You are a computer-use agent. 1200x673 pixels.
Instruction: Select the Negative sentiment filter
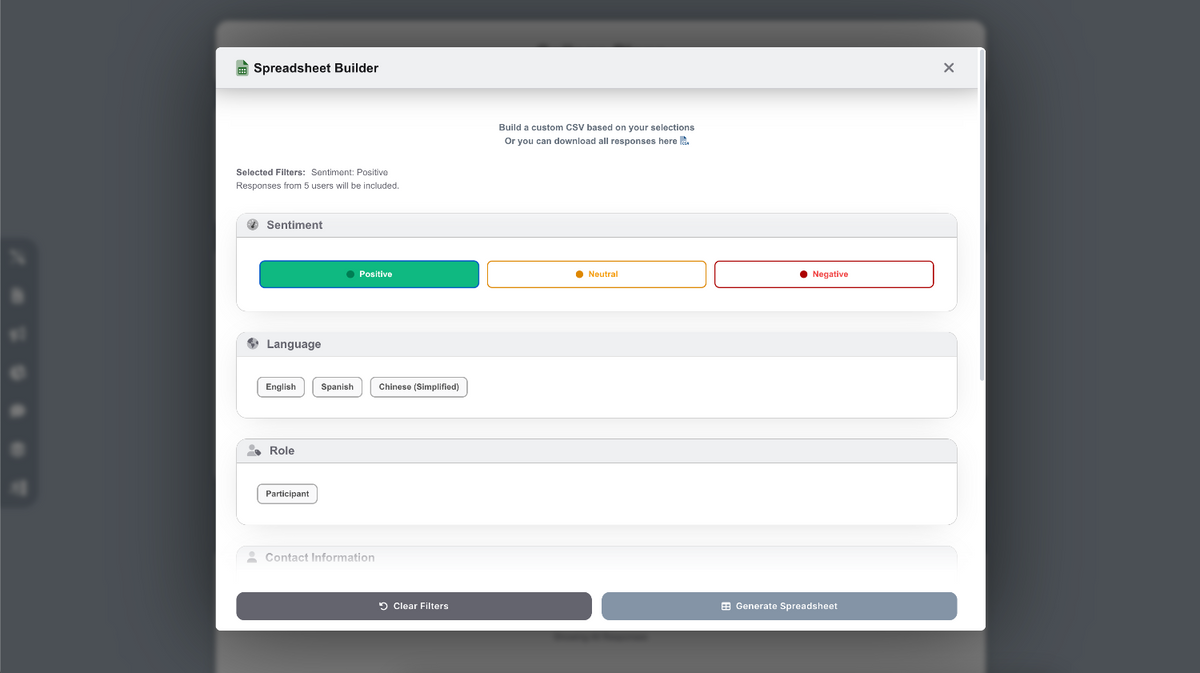[x=824, y=273]
